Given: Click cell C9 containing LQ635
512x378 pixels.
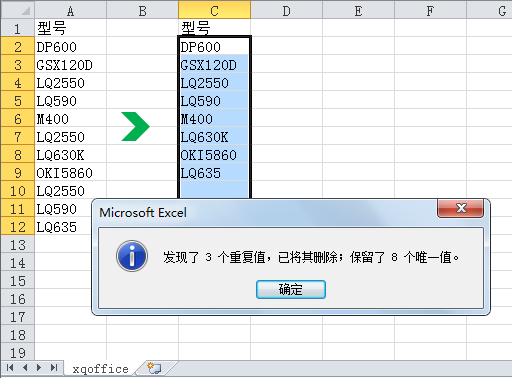Looking at the screenshot, I should click(214, 172).
